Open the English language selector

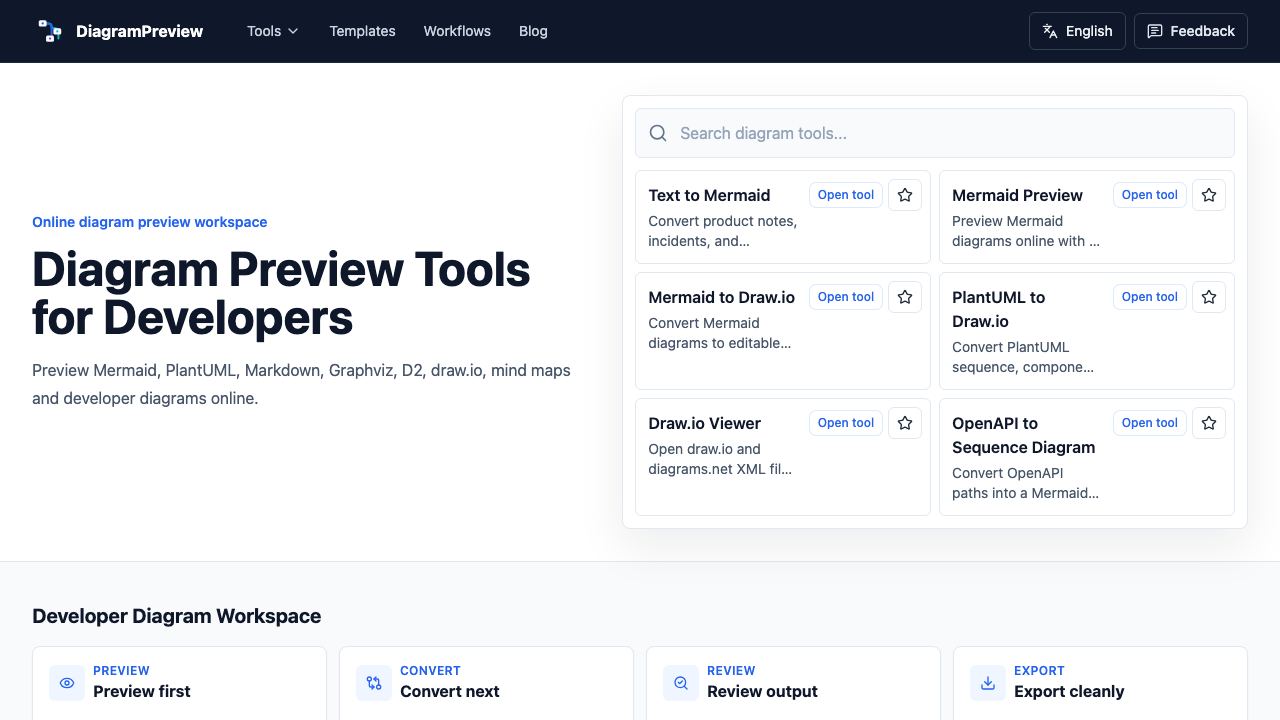pyautogui.click(x=1077, y=31)
